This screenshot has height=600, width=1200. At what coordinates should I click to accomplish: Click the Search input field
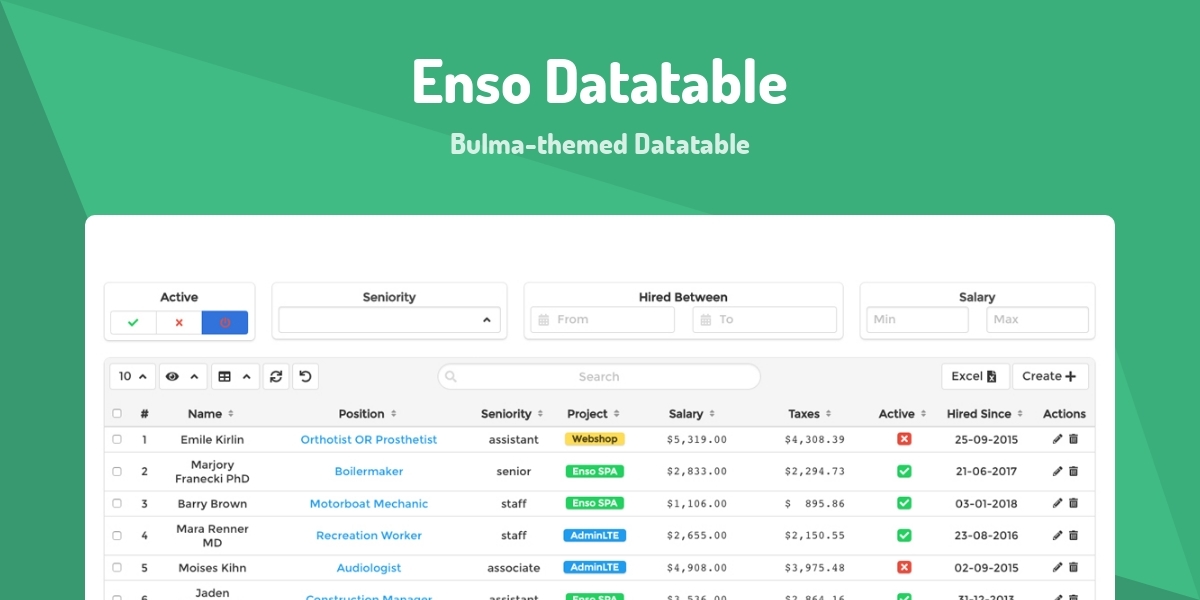tap(598, 377)
